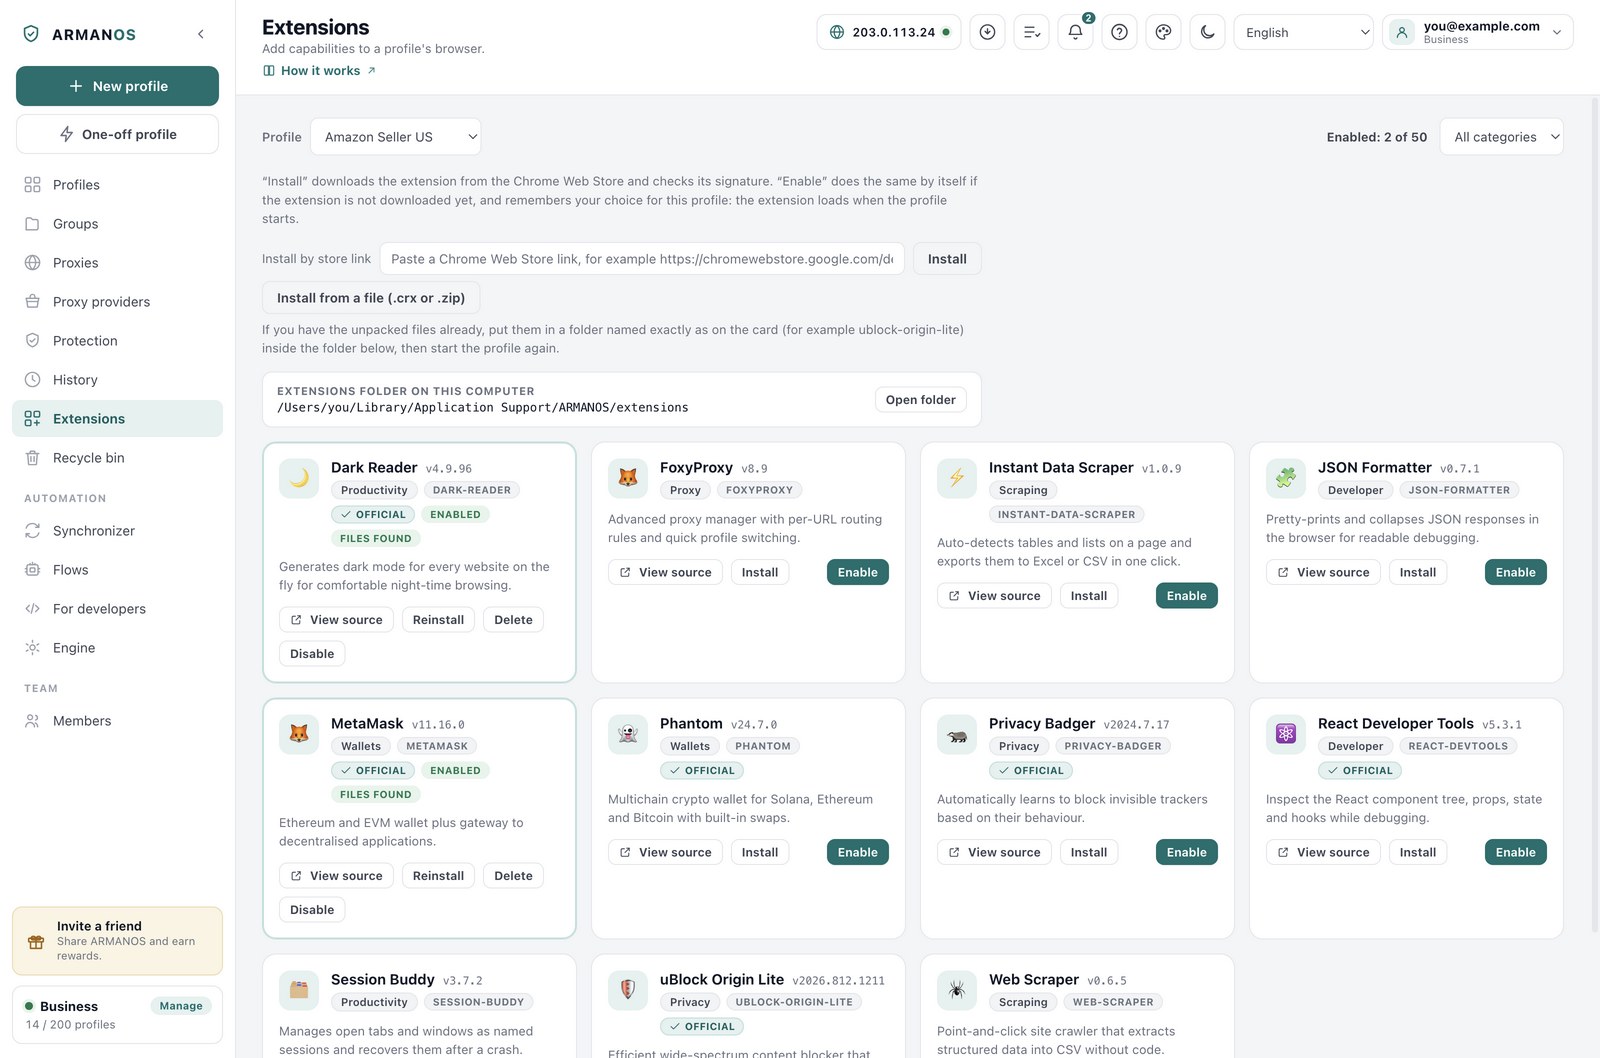Go to Profiles in the sidebar
Viewport: 1600px width, 1058px height.
(x=117, y=185)
